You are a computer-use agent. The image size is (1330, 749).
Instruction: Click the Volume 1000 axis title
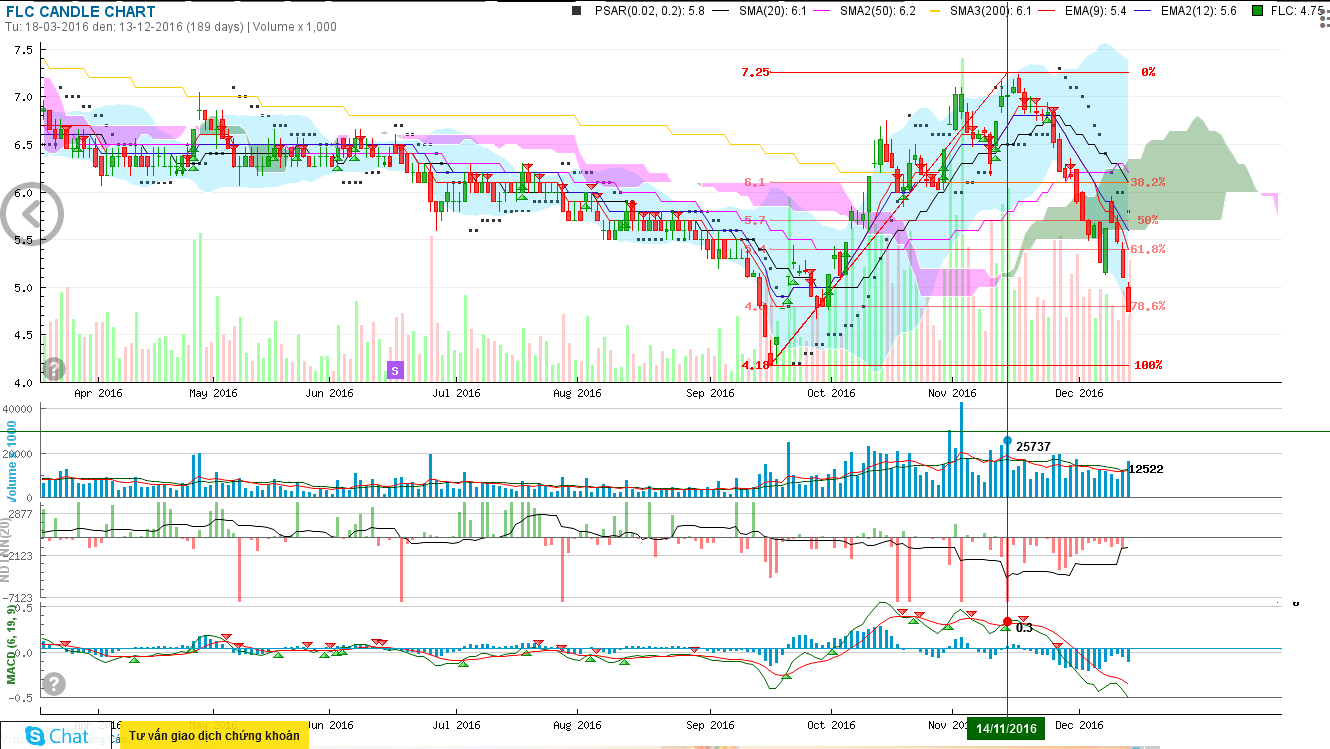(13, 462)
